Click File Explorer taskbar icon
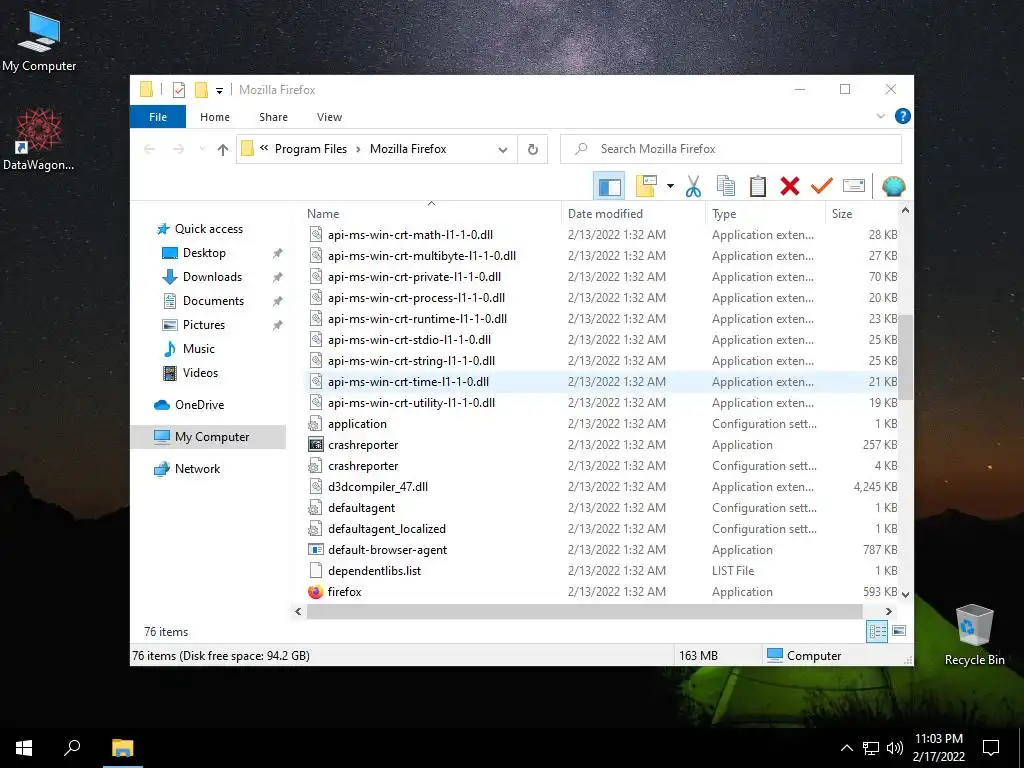The height and width of the screenshot is (768, 1024). (x=122, y=748)
